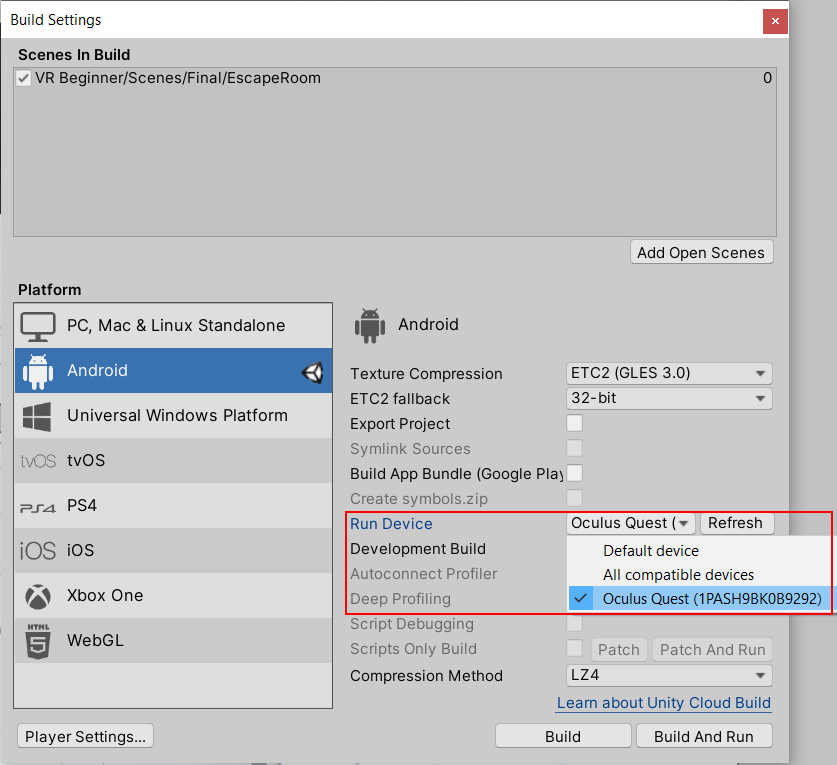The width and height of the screenshot is (837, 765).
Task: Click the Build button
Action: [x=563, y=737]
